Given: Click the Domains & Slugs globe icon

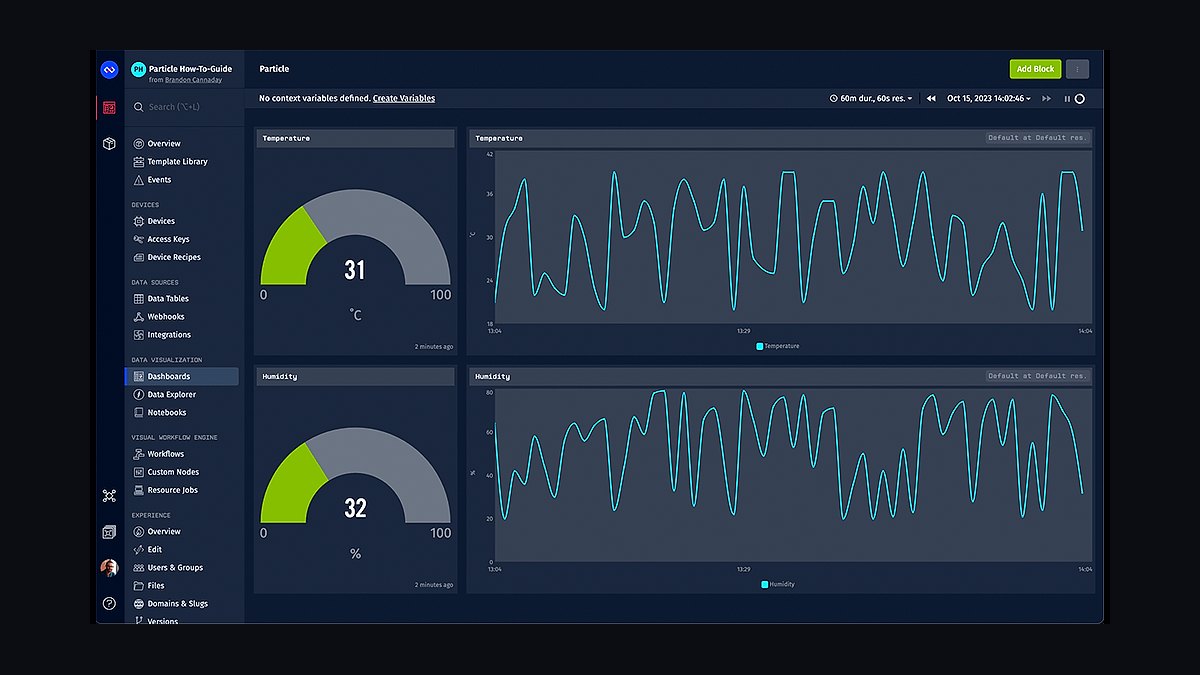Looking at the screenshot, I should pyautogui.click(x=138, y=604).
